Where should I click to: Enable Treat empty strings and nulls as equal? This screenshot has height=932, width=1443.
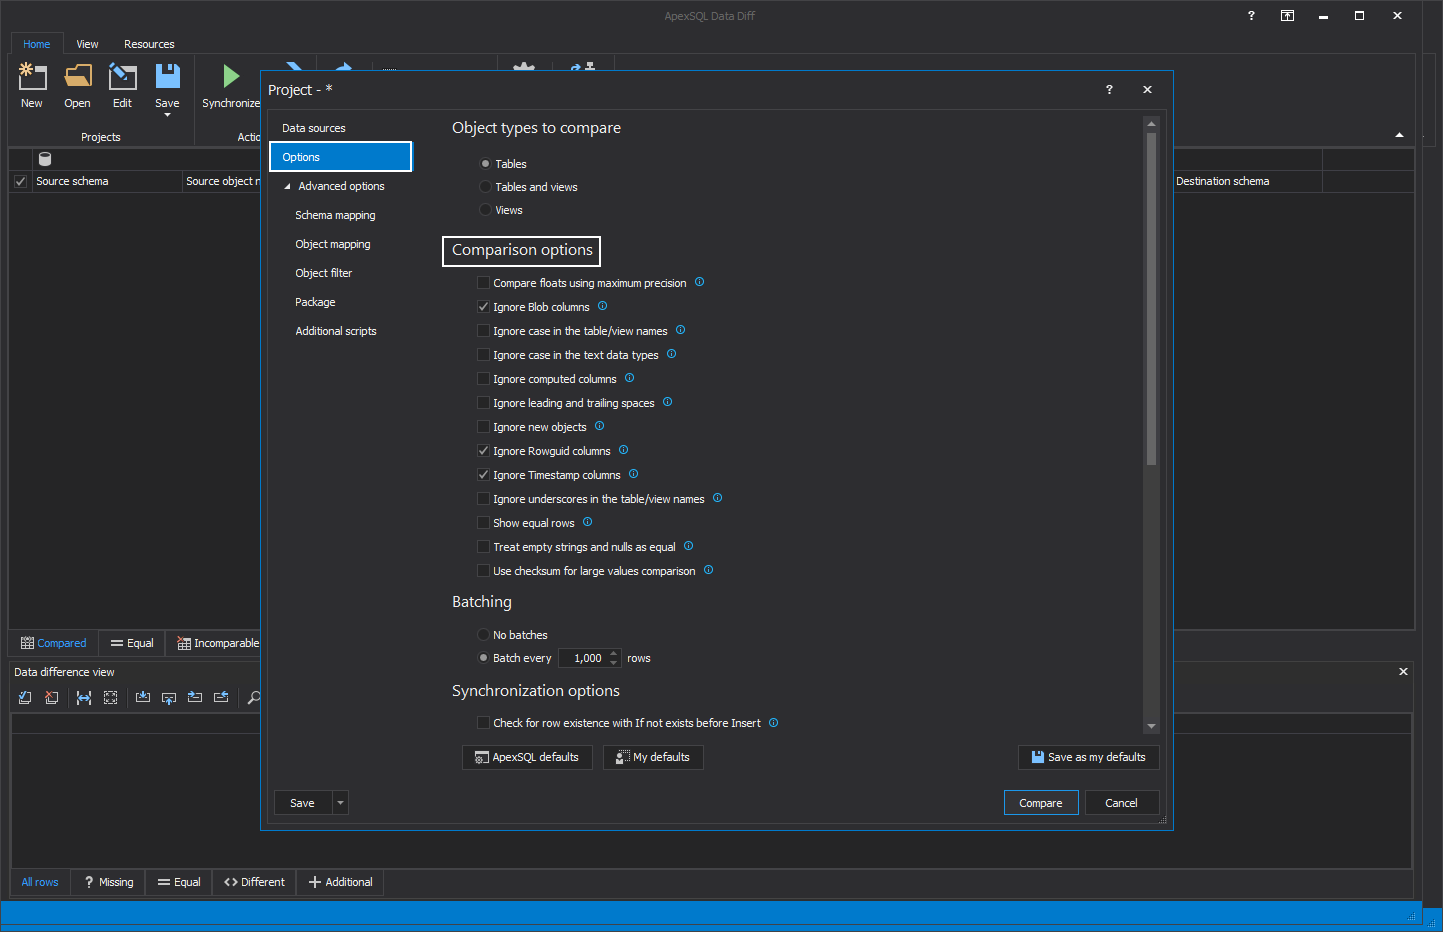click(x=484, y=547)
